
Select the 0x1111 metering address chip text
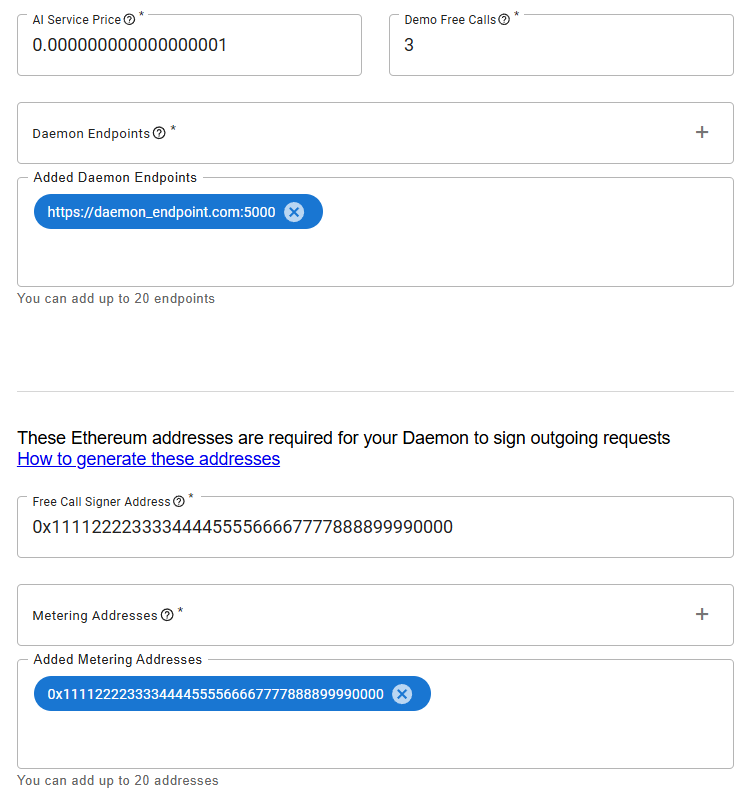215,694
